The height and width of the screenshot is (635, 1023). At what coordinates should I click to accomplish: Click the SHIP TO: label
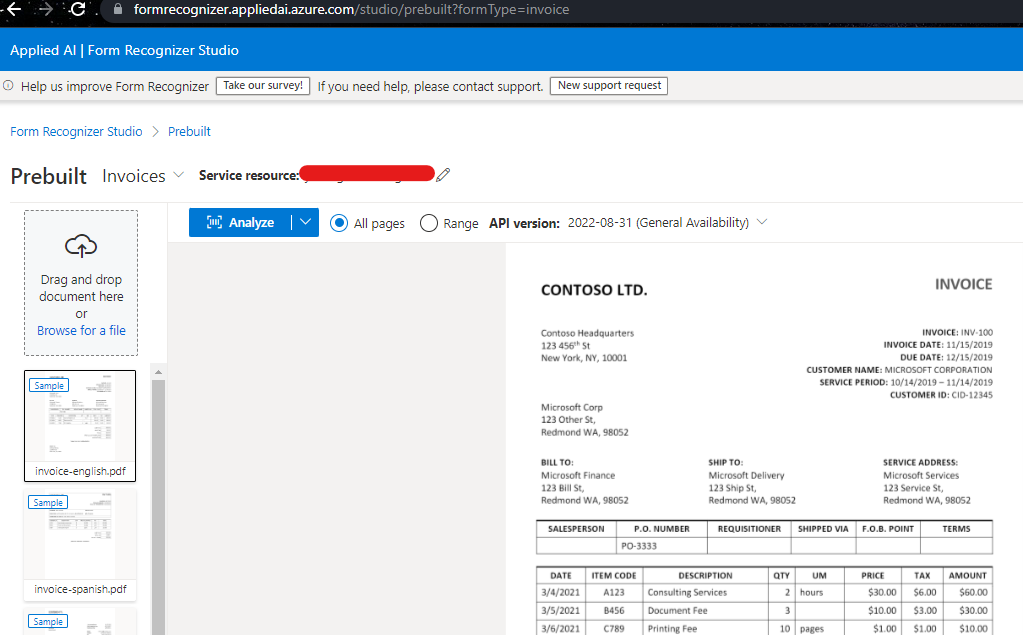point(725,463)
